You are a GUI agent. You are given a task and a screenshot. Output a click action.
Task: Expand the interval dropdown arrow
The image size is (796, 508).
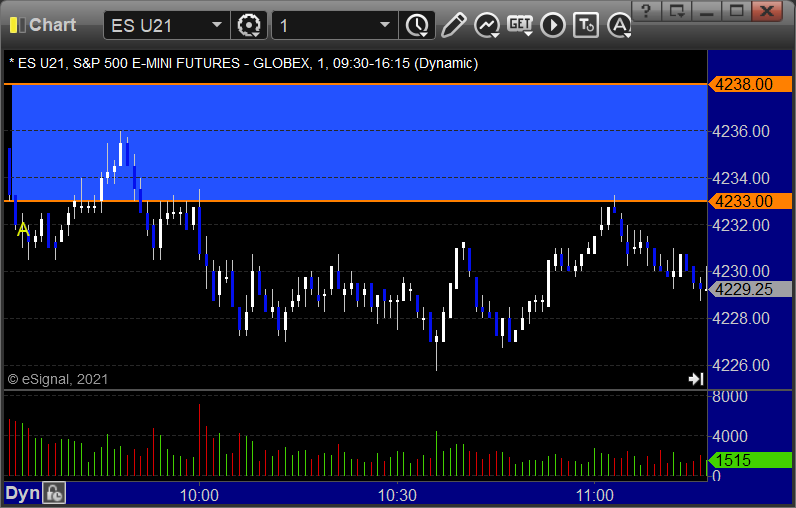click(385, 25)
